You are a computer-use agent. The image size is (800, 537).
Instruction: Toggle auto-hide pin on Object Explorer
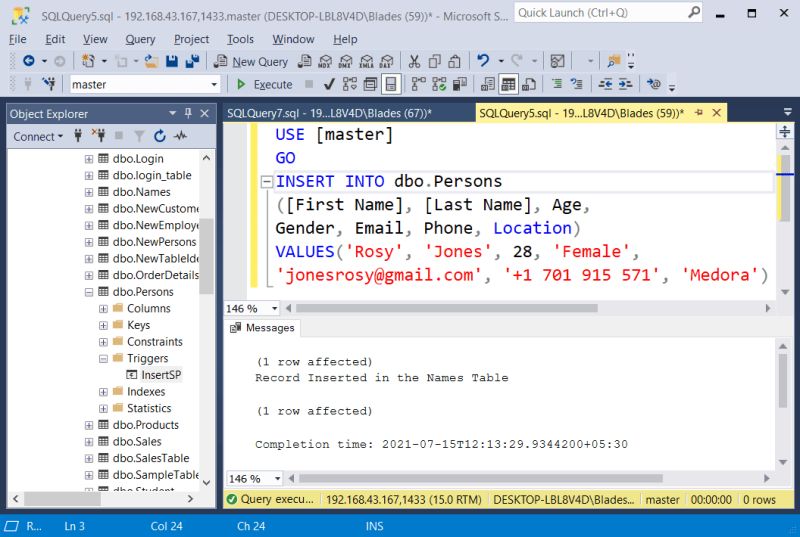188,113
